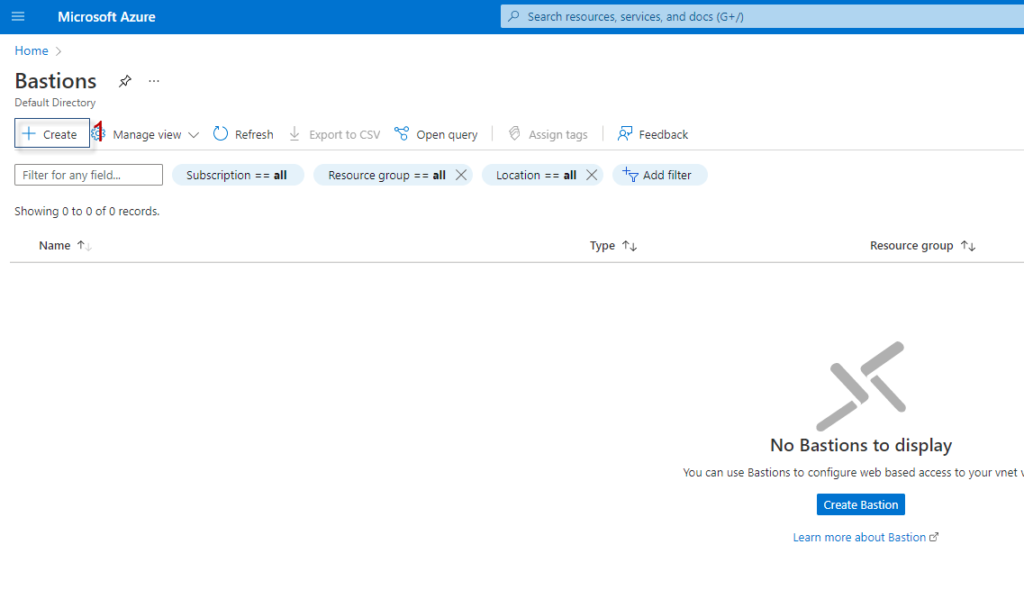Open the Manage view dropdown
1024x608 pixels.
pos(145,134)
